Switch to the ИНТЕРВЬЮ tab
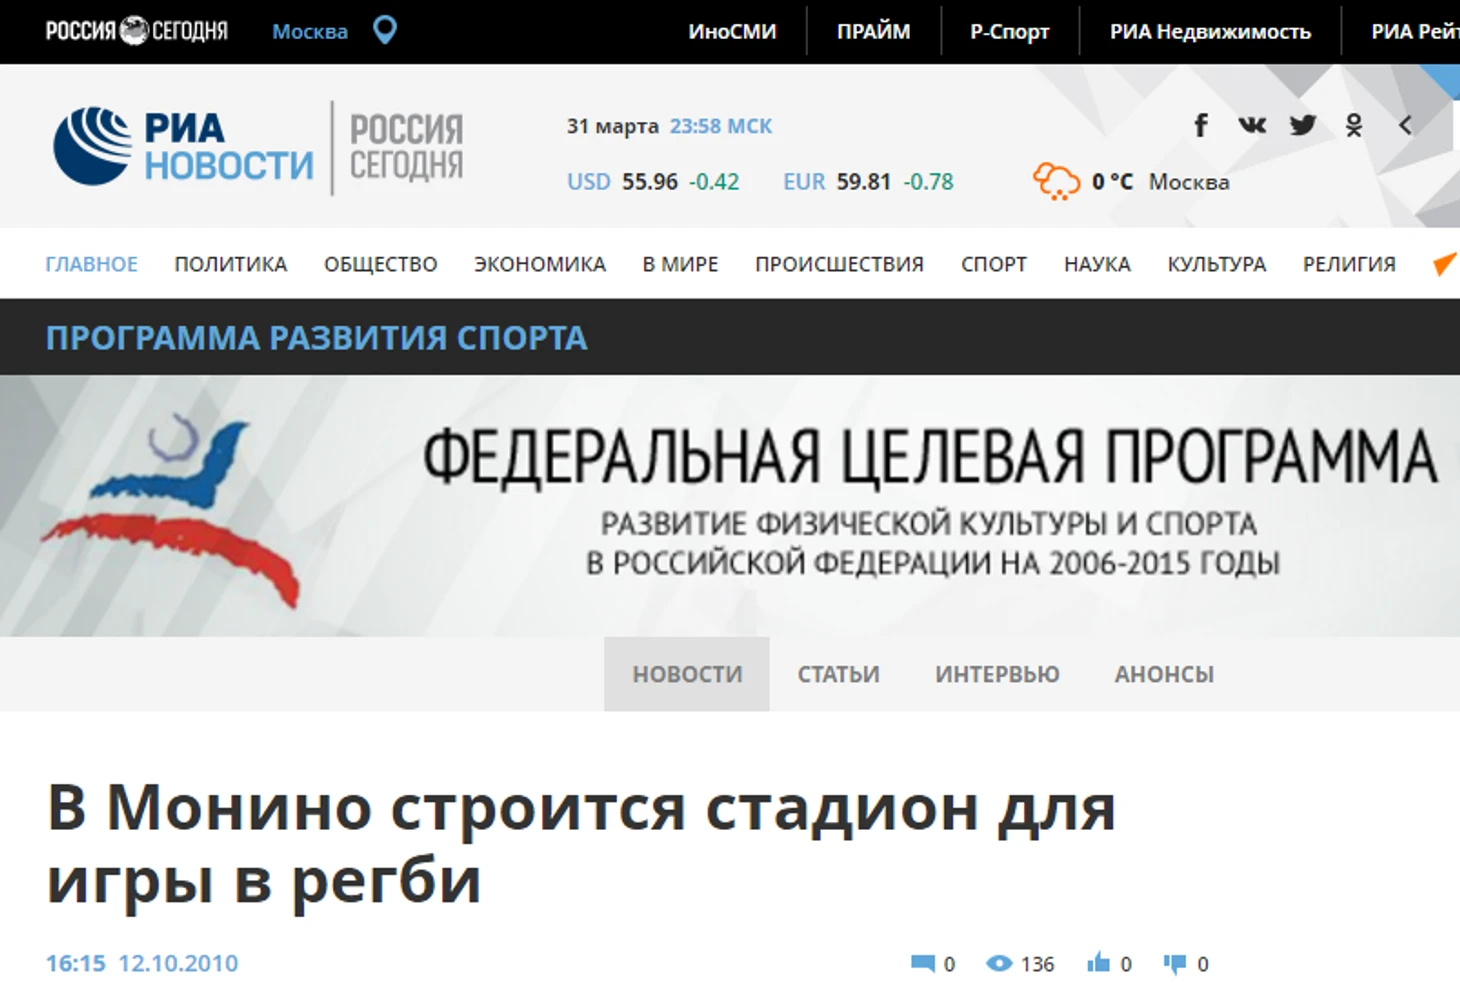 point(997,674)
